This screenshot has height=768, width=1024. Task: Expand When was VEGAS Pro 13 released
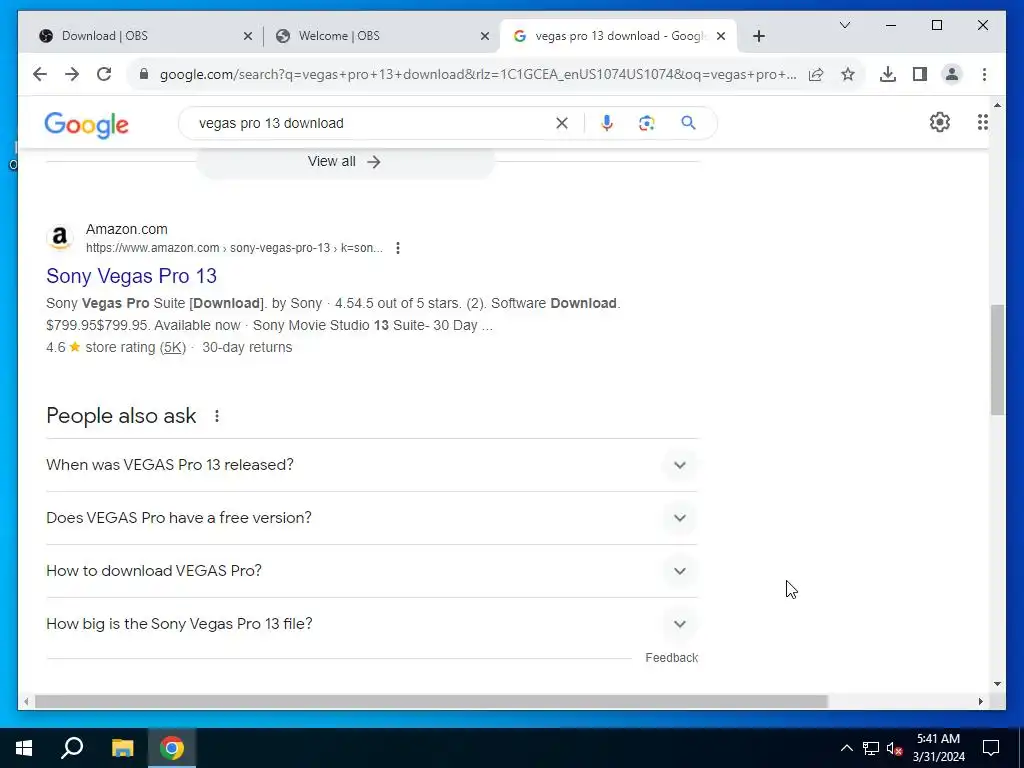[372, 465]
